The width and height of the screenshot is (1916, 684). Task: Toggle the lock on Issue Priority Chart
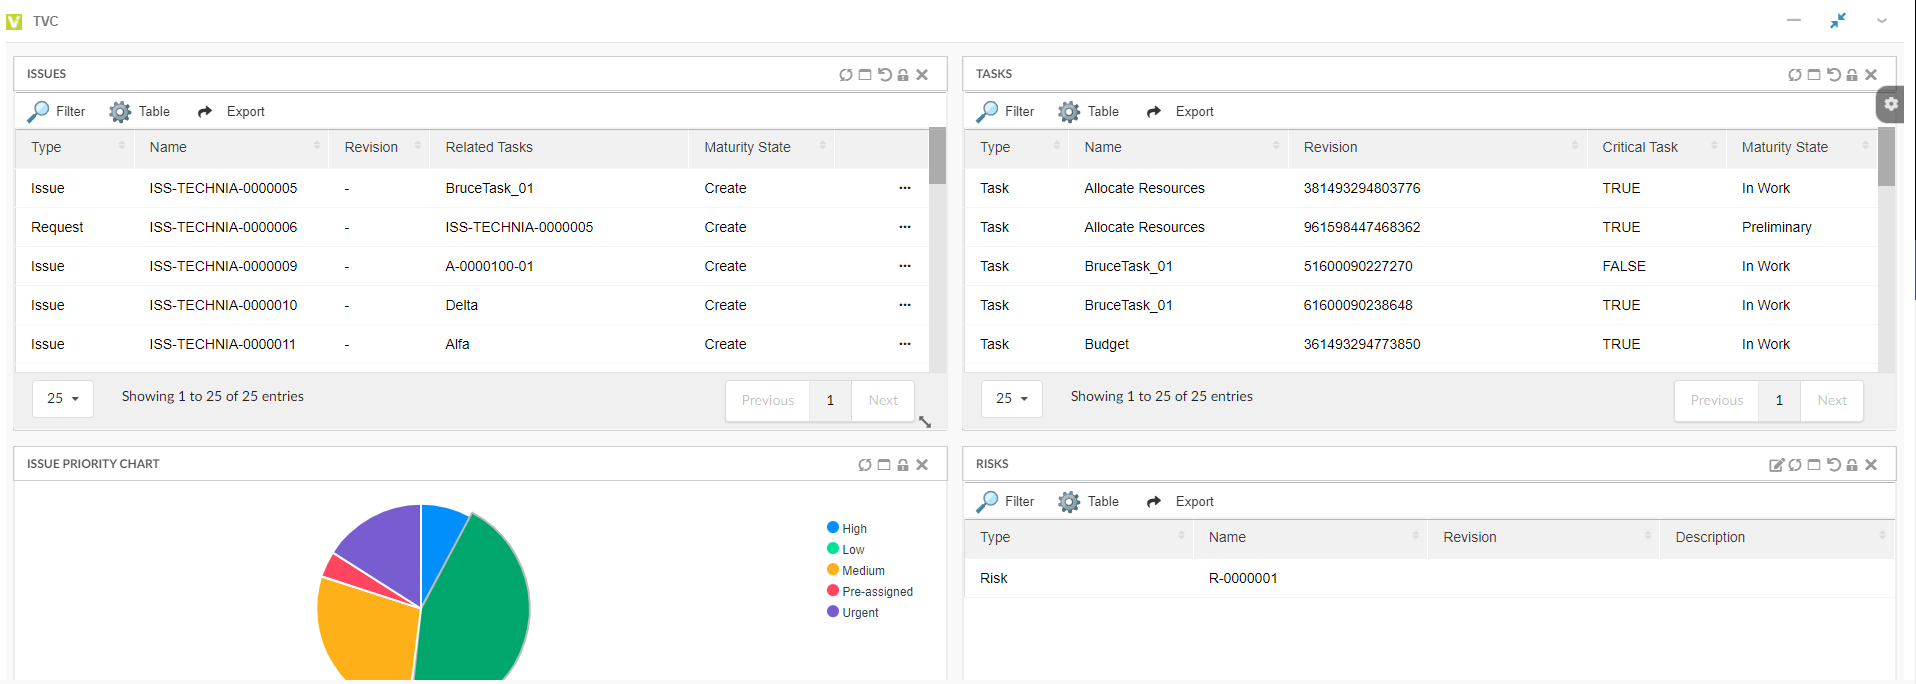(903, 465)
